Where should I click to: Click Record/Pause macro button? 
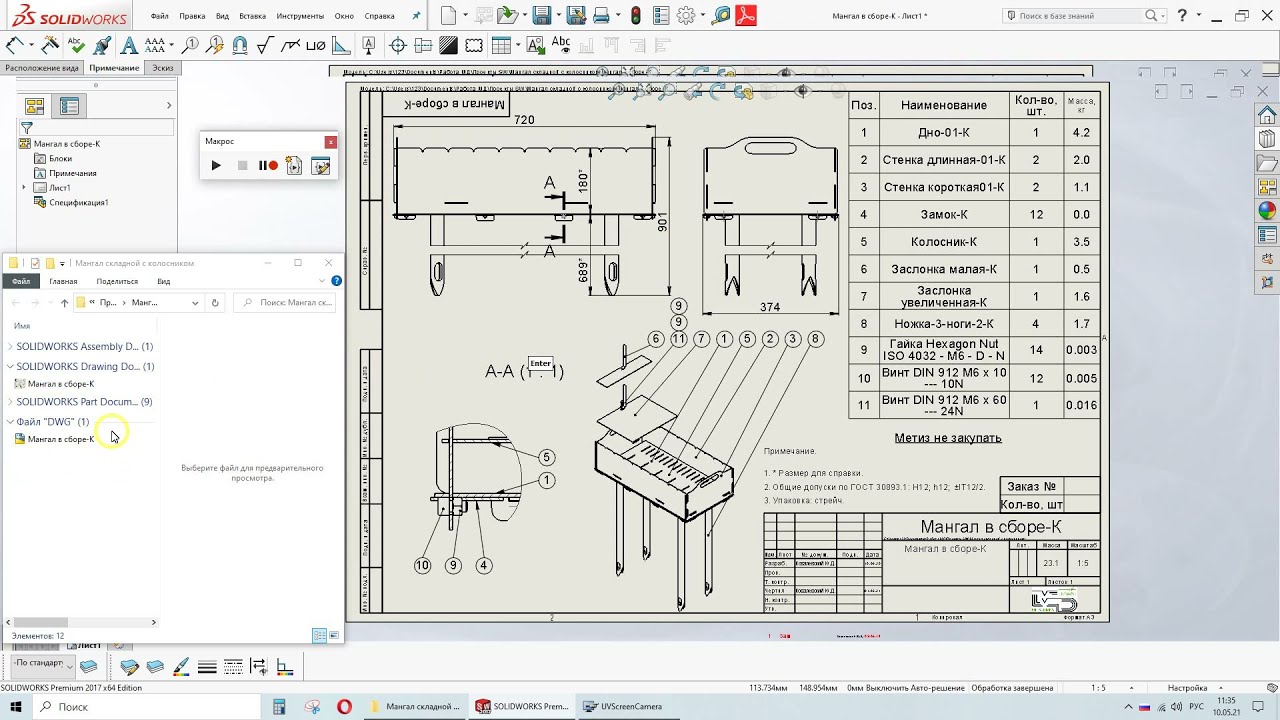268,165
